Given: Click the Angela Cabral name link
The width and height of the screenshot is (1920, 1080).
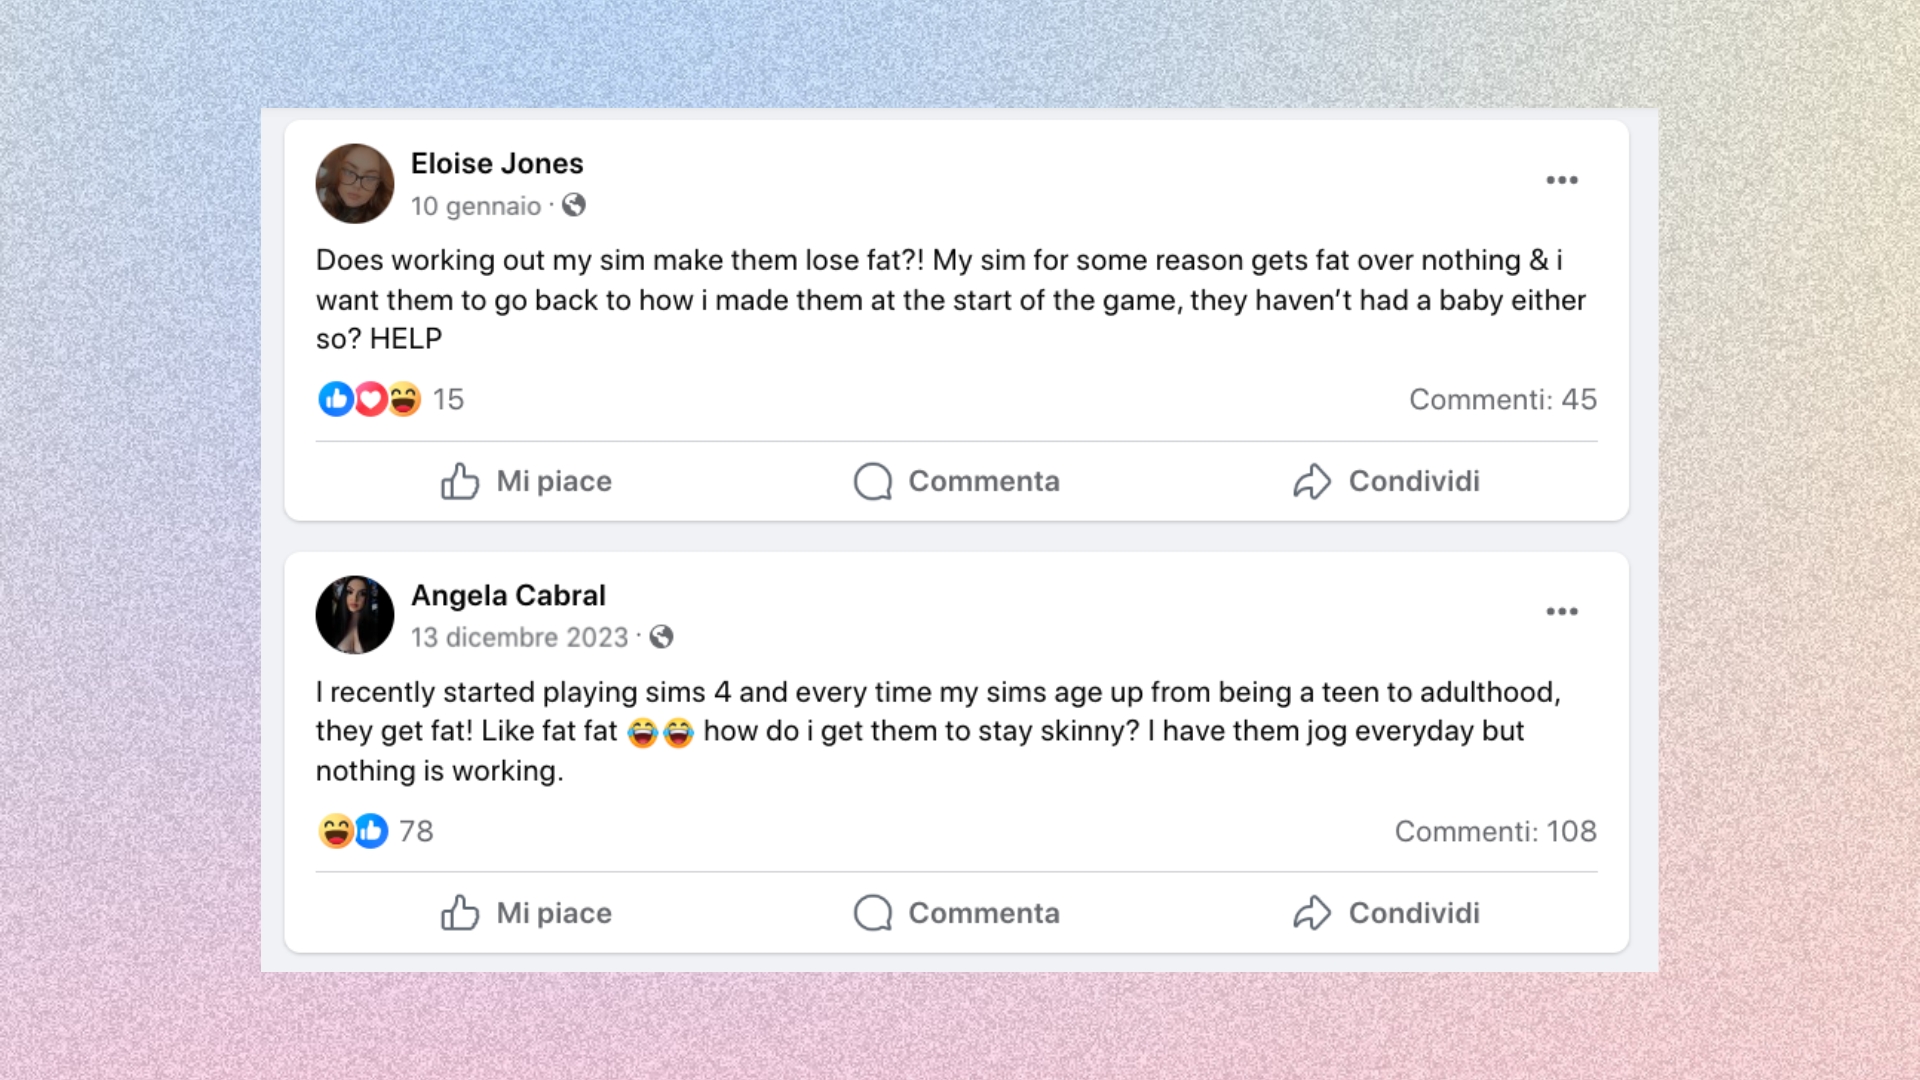Looking at the screenshot, I should pyautogui.click(x=508, y=595).
